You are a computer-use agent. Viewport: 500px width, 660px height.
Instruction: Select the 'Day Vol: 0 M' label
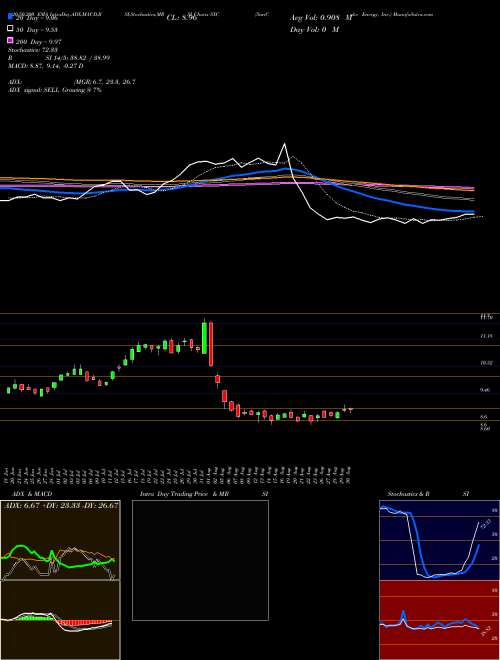314,29
